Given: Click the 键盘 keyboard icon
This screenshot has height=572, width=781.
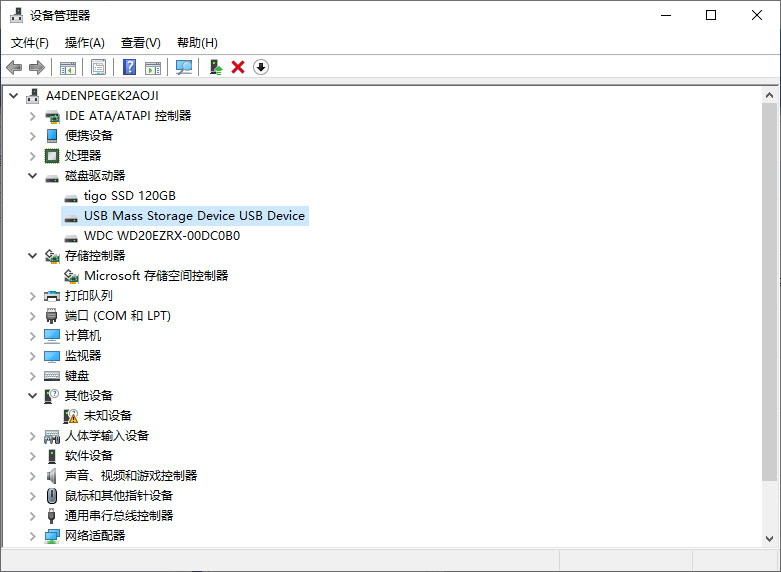Looking at the screenshot, I should click(52, 376).
